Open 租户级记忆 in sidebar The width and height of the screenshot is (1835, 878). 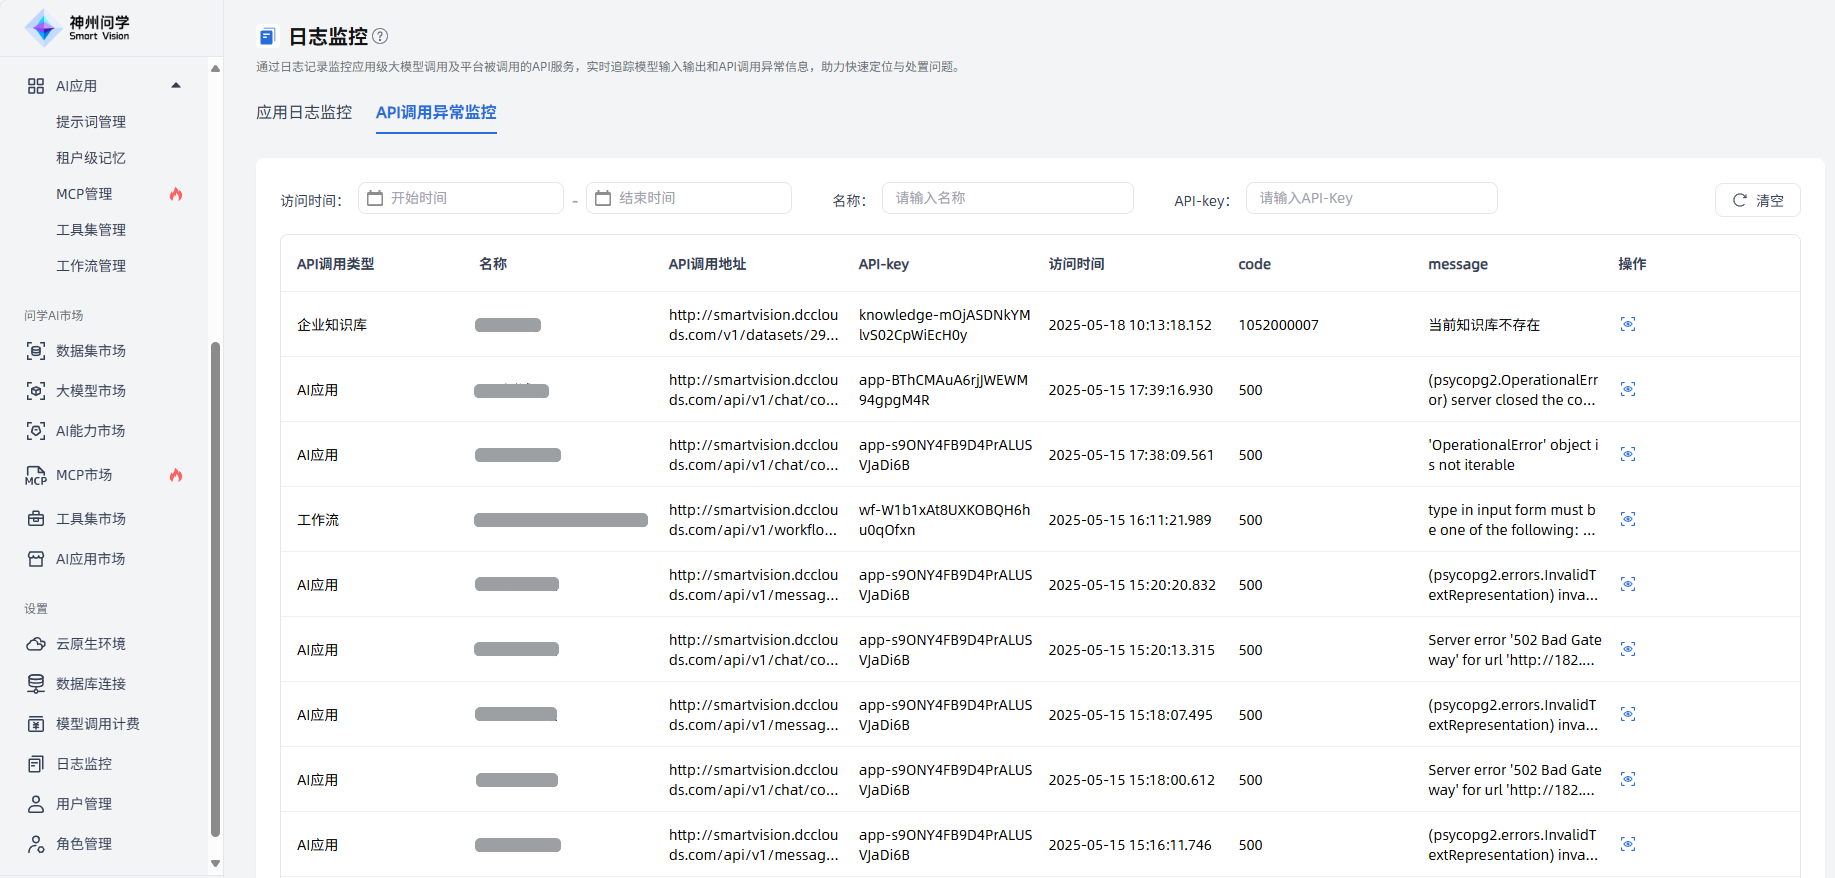91,158
